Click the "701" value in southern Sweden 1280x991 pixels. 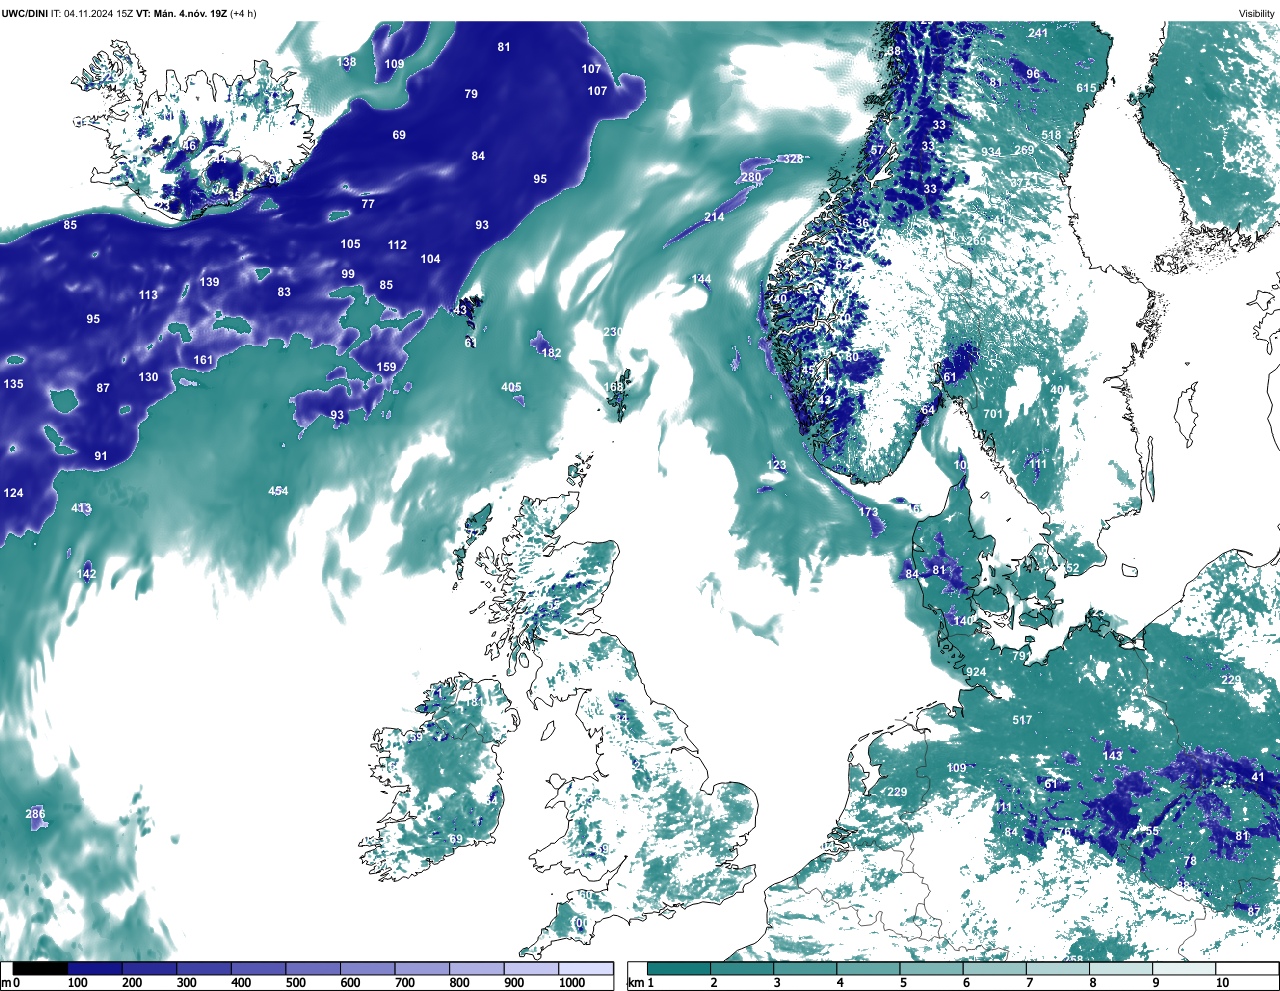[992, 414]
